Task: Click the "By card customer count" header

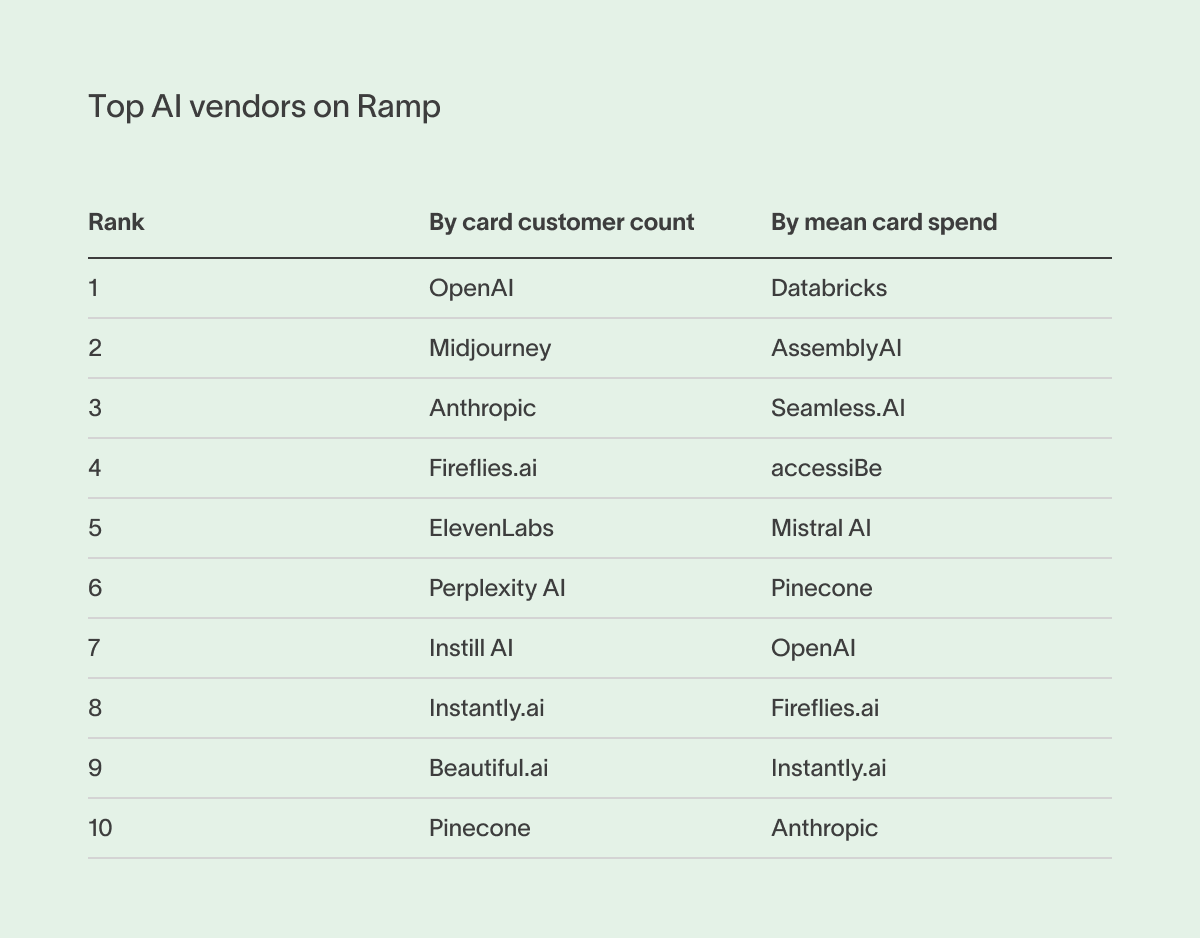Action: click(561, 222)
